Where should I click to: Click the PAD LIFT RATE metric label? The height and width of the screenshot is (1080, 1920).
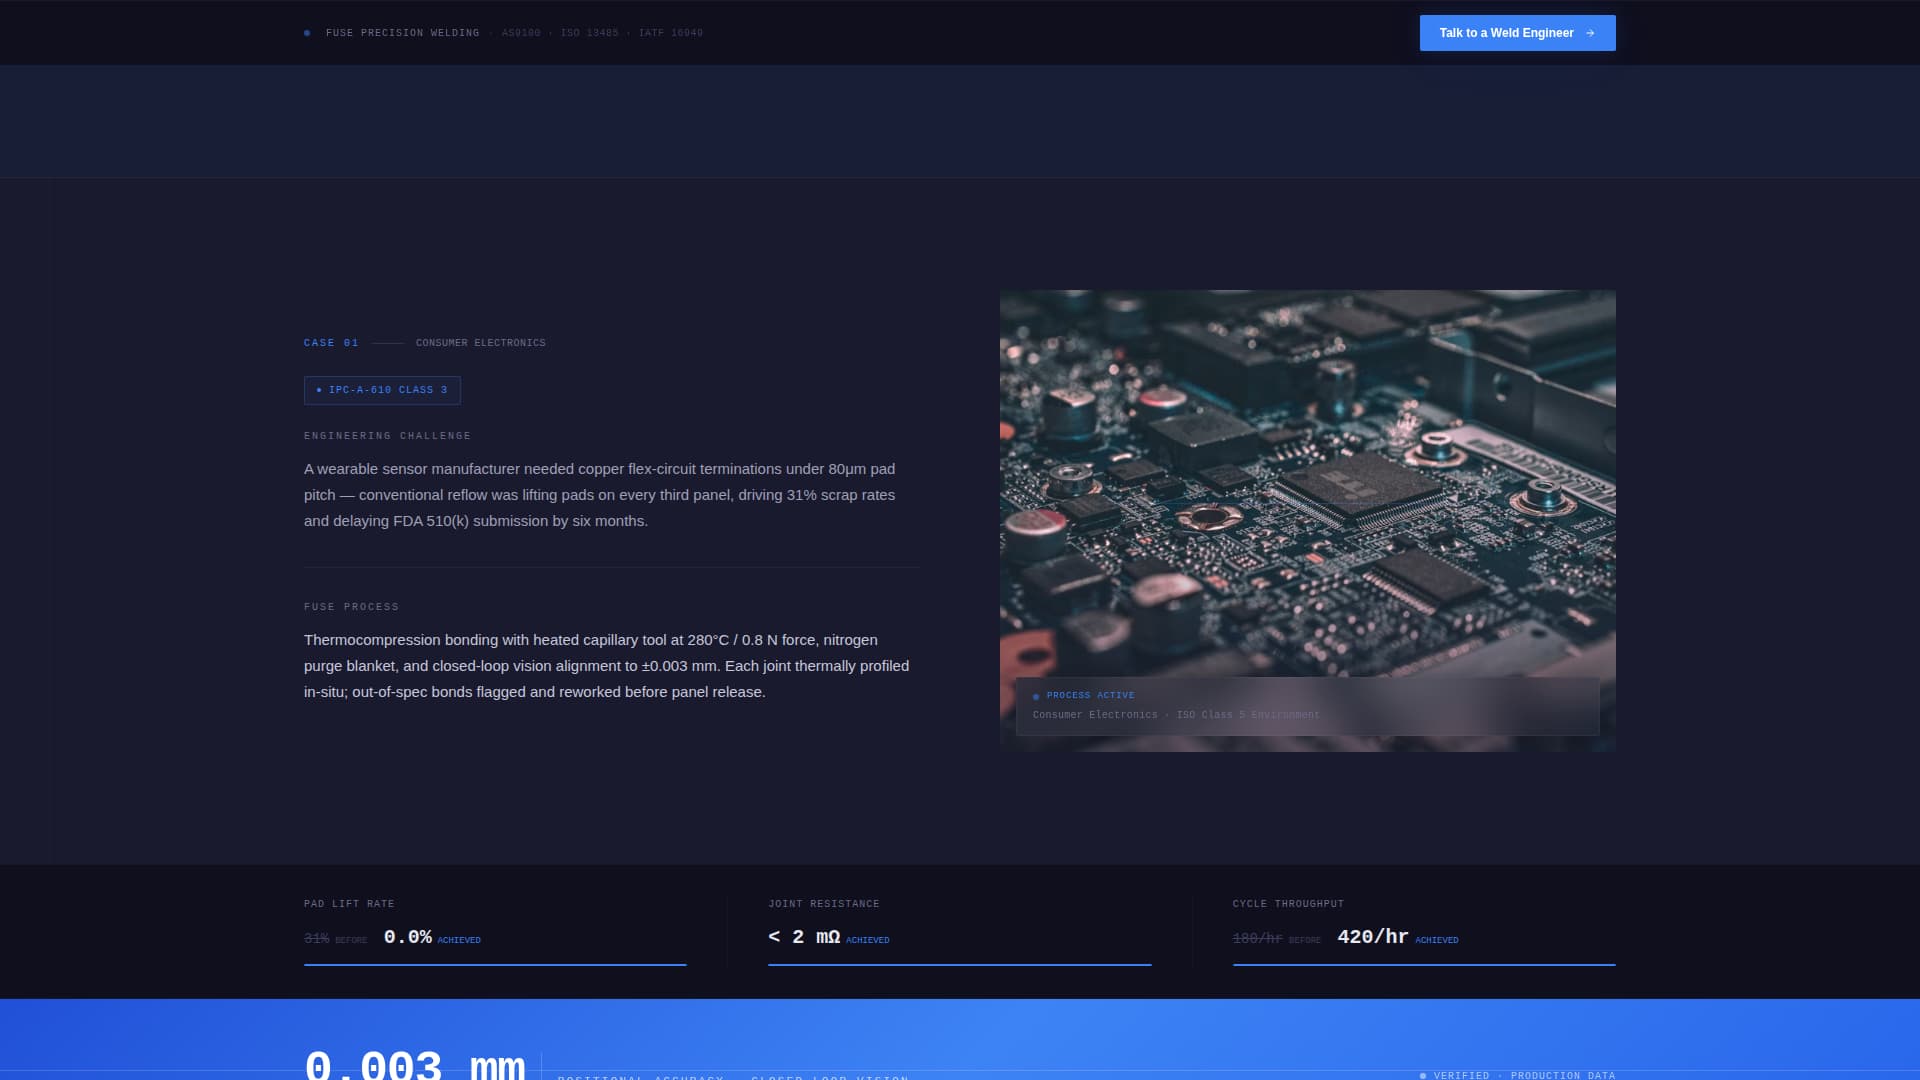pyautogui.click(x=349, y=904)
